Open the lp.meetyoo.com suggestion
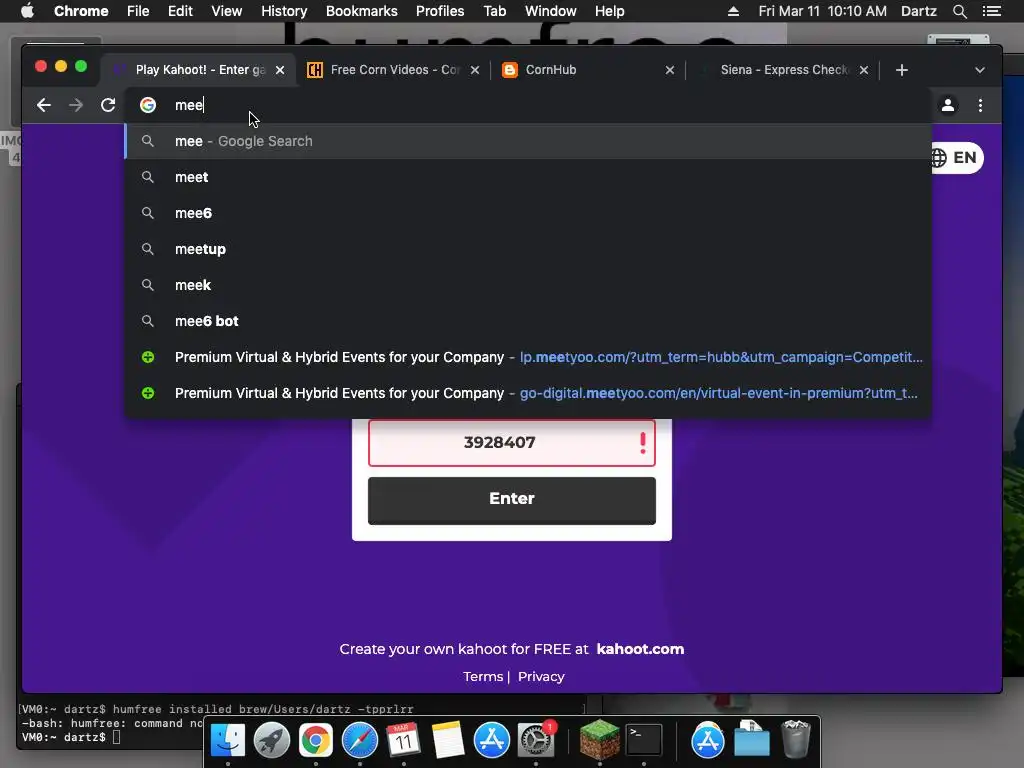Viewport: 1024px width, 768px height. pyautogui.click(x=528, y=357)
